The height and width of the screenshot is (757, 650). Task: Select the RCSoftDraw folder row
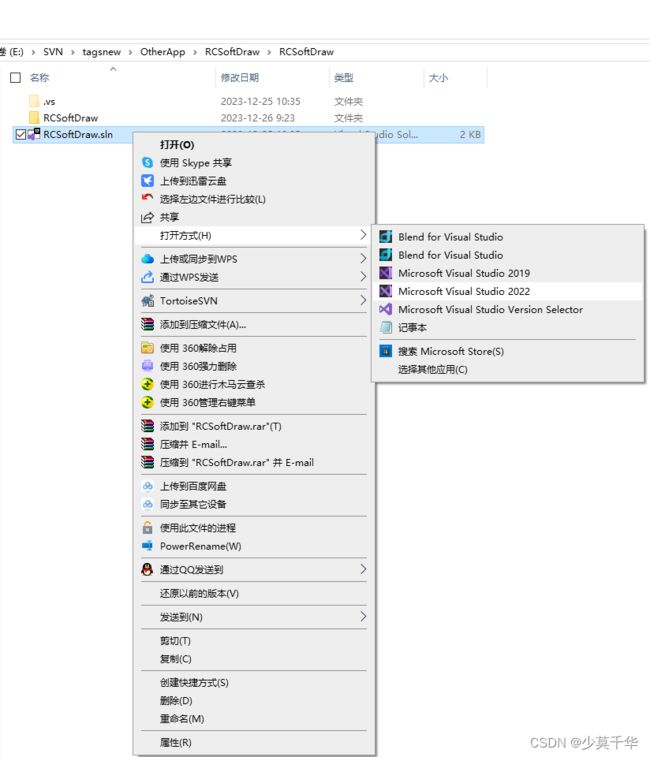point(249,118)
